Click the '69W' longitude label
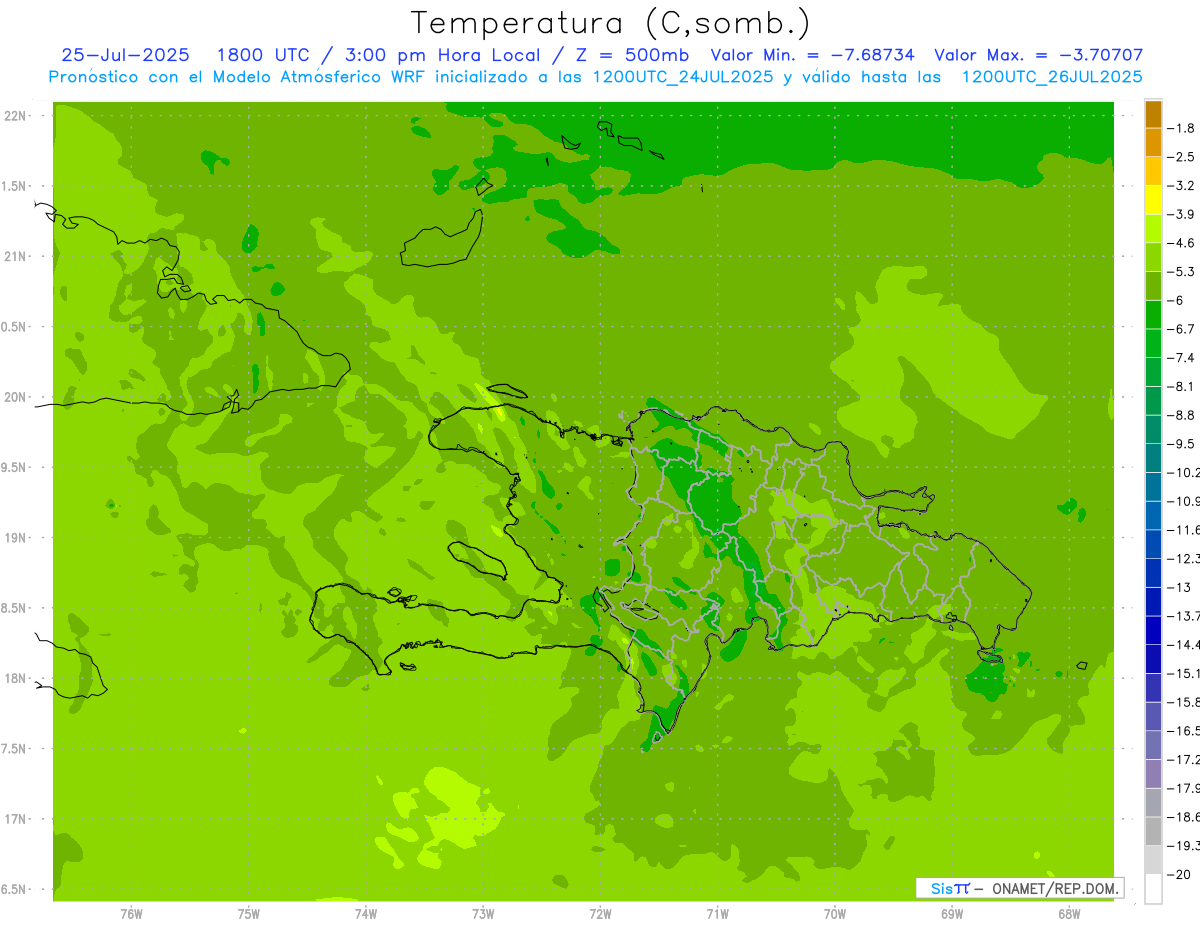The height and width of the screenshot is (927, 1200). (x=952, y=914)
